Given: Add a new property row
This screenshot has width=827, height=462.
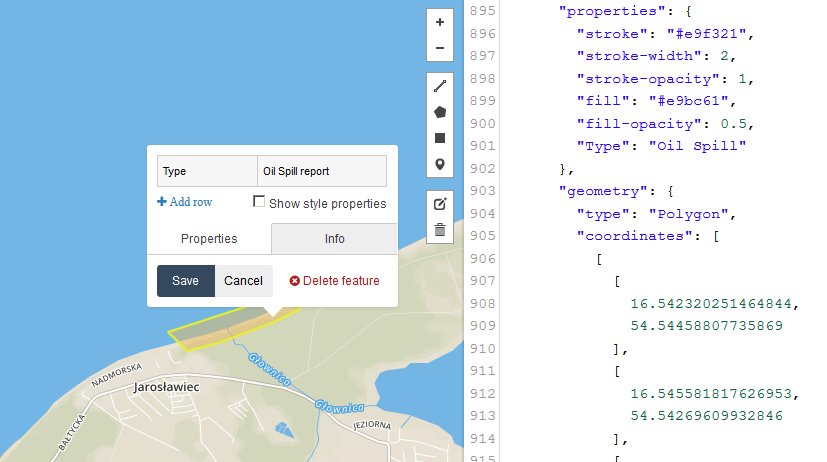Looking at the screenshot, I should point(185,202).
